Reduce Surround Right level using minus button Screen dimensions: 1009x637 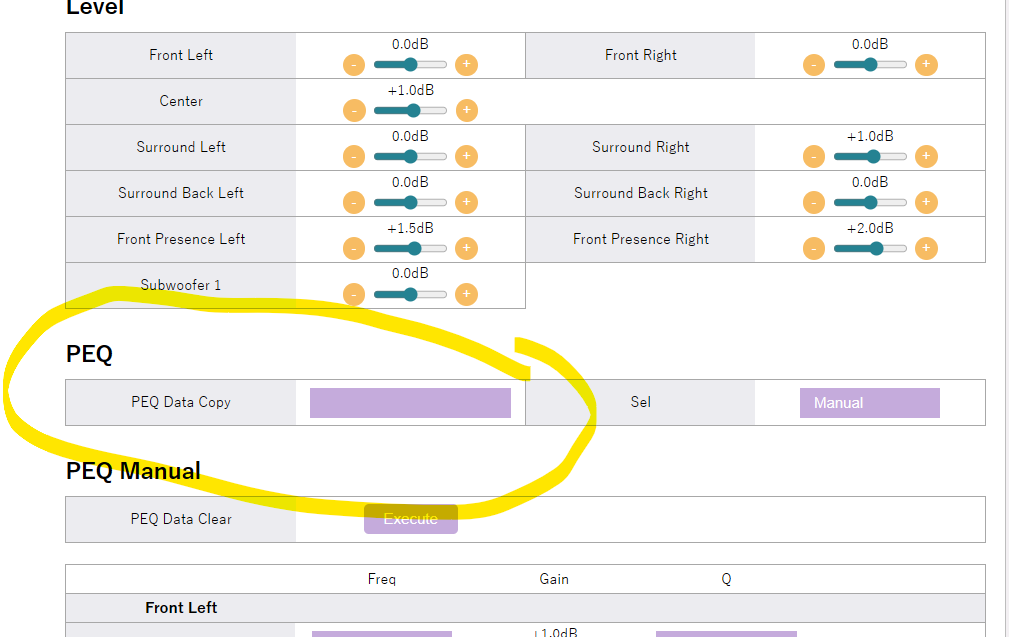pyautogui.click(x=814, y=157)
